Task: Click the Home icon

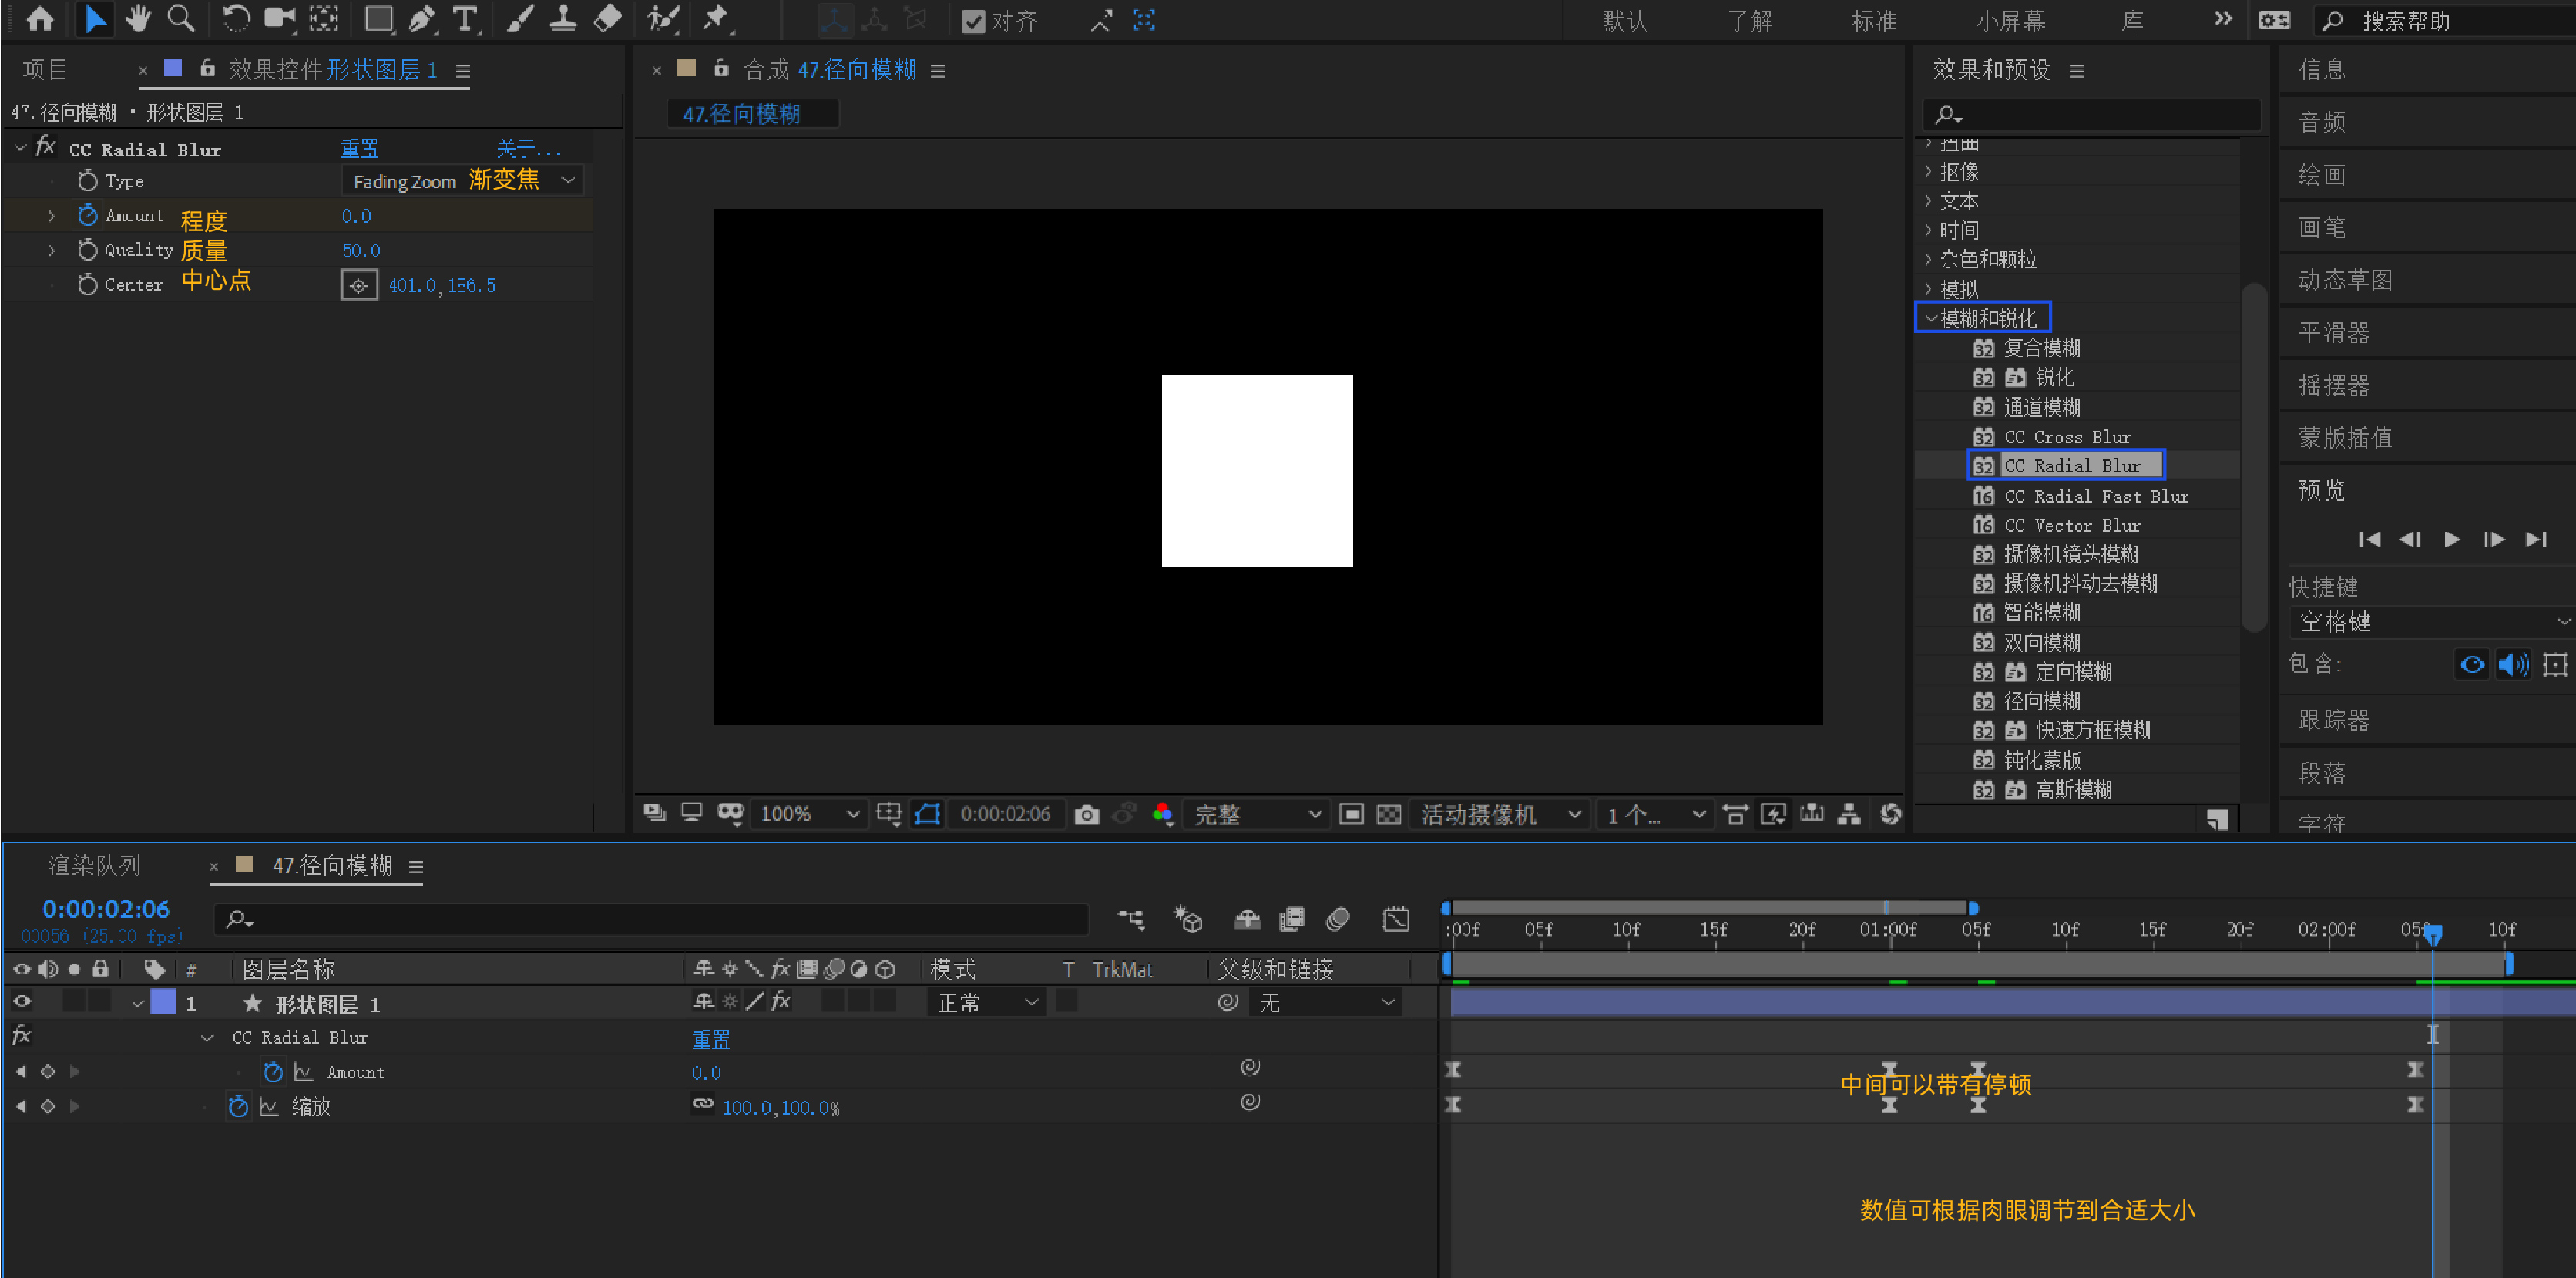Action: [40, 19]
